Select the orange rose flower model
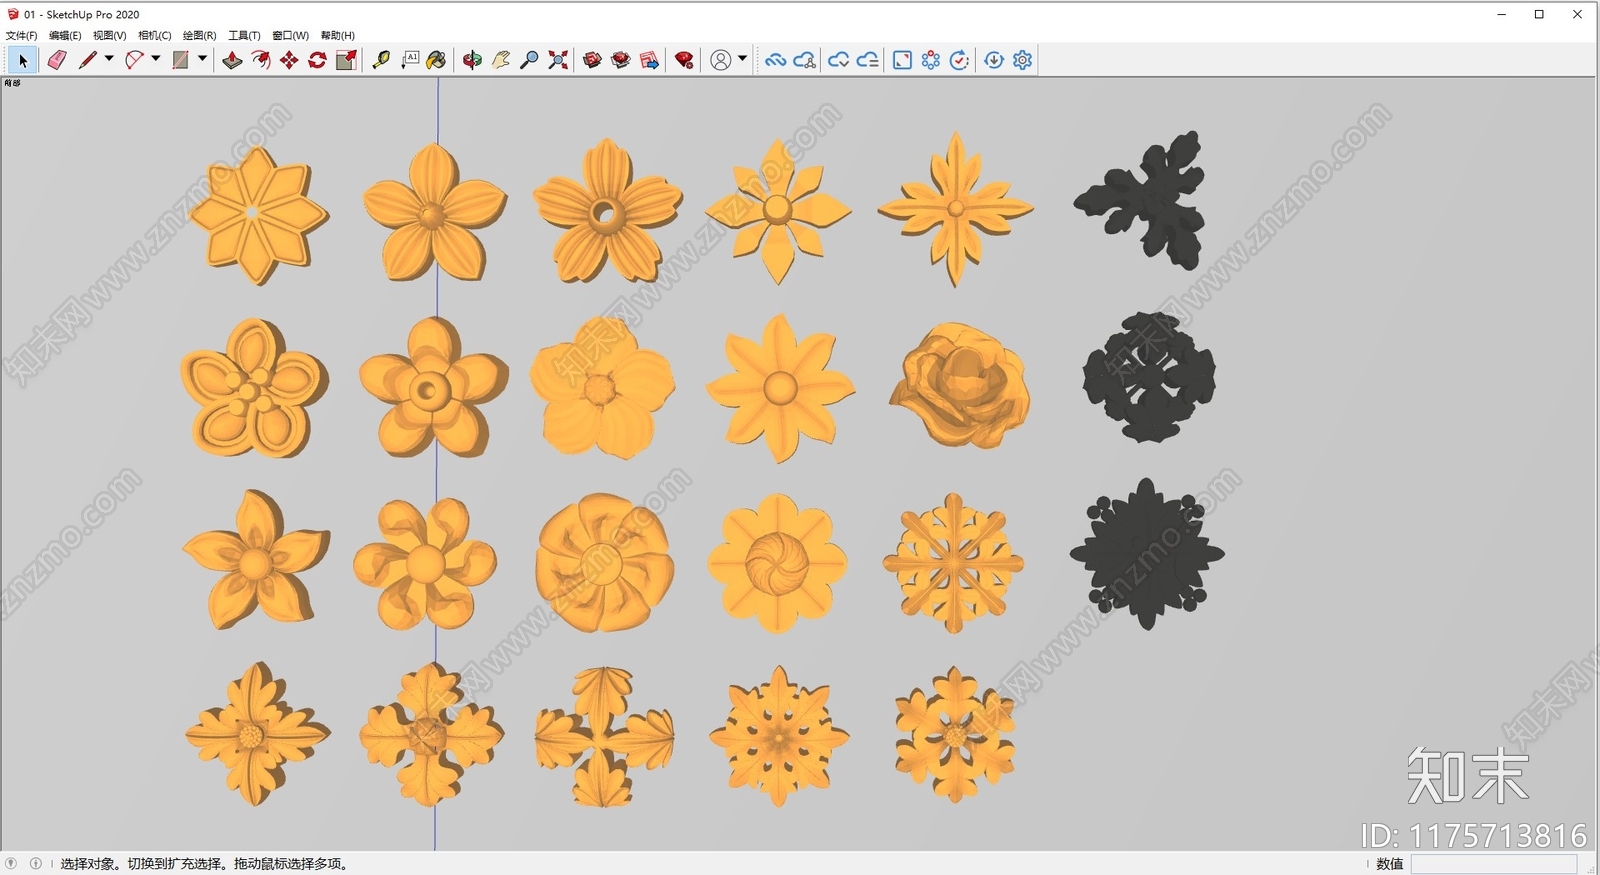This screenshot has width=1600, height=875. (959, 385)
